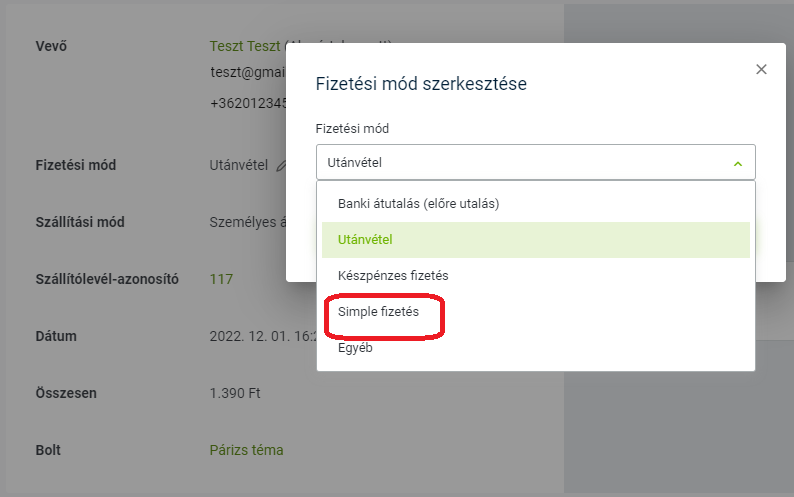This screenshot has height=497, width=794.
Task: Click the customer email address text
Action: [247, 73]
